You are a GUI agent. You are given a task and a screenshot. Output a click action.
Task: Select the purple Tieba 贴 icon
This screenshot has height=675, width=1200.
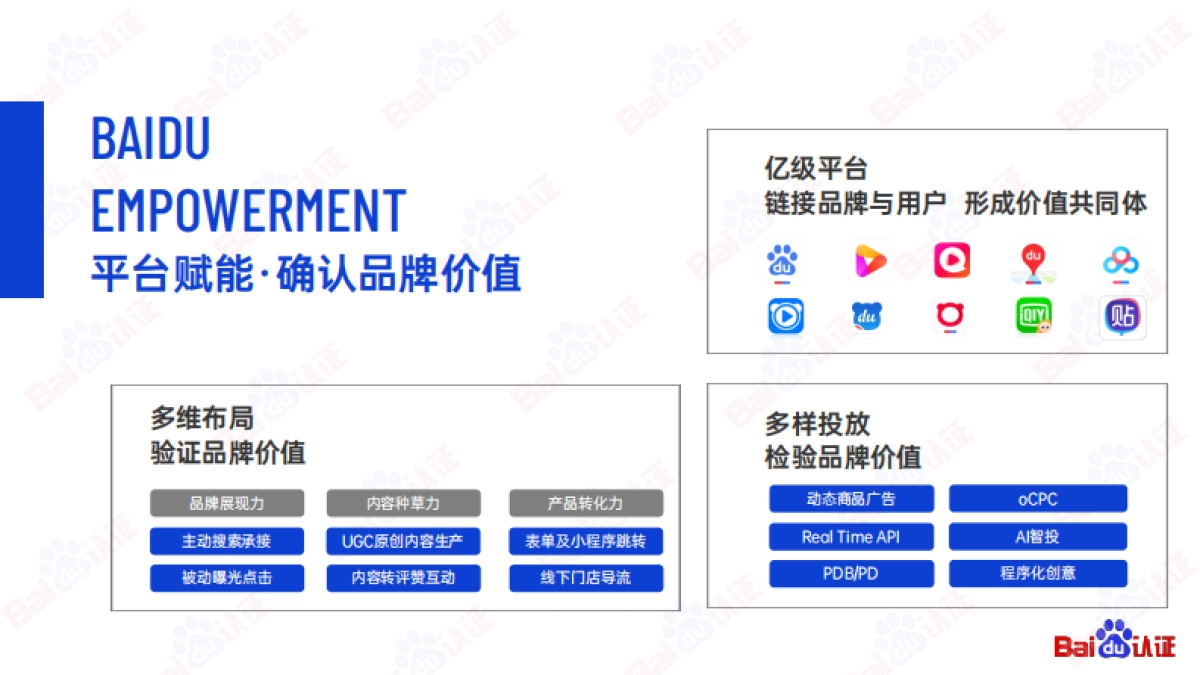tap(1120, 317)
